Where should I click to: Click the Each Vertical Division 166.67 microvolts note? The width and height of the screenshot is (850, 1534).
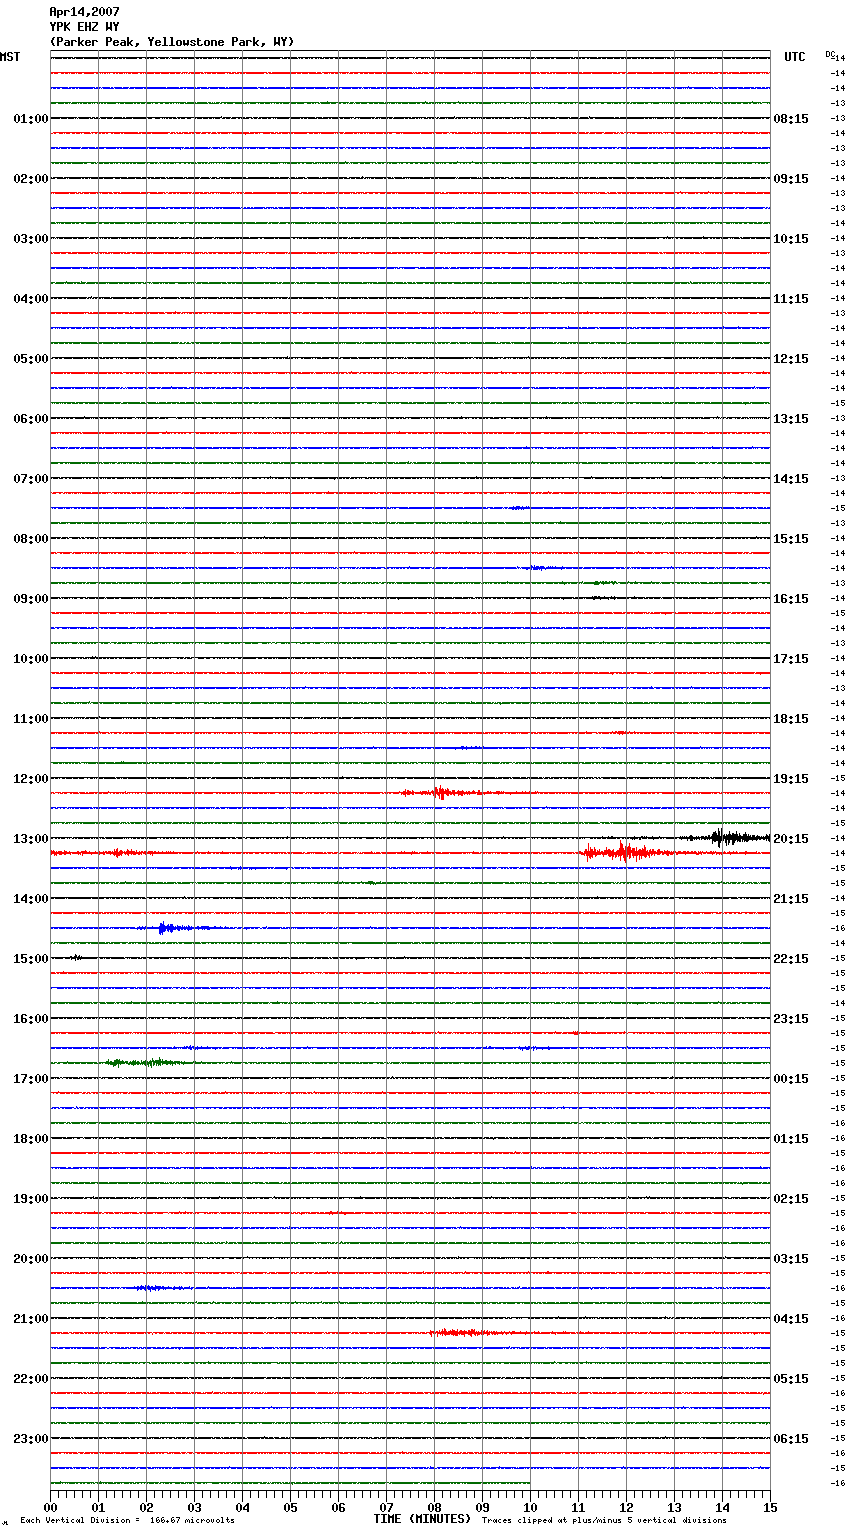click(127, 1520)
